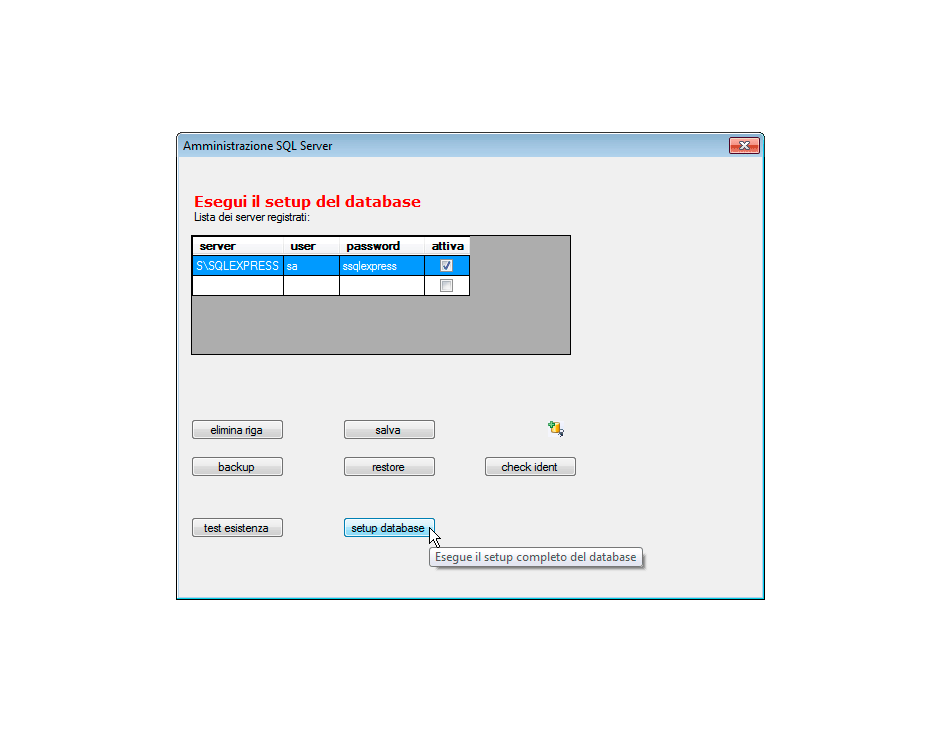Select the password cell ssqlexpress
This screenshot has height=732, width=940.
click(x=382, y=266)
